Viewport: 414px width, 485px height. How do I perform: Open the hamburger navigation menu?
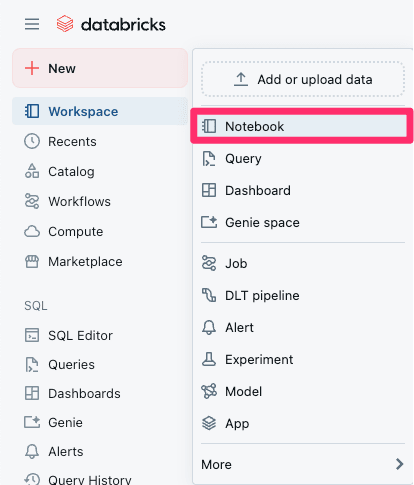(32, 24)
